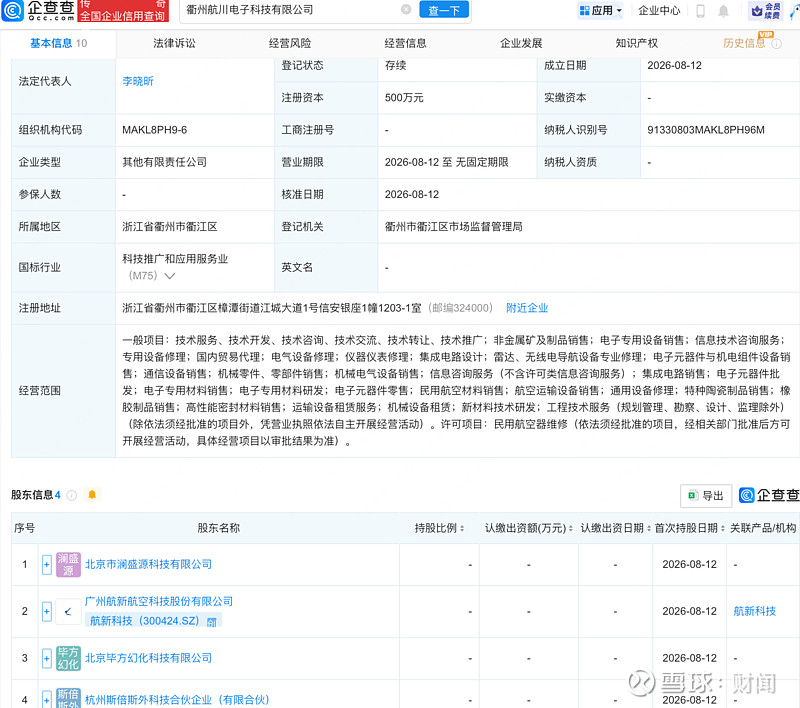Expand the 国标行业 M75 chevron

coord(170,276)
